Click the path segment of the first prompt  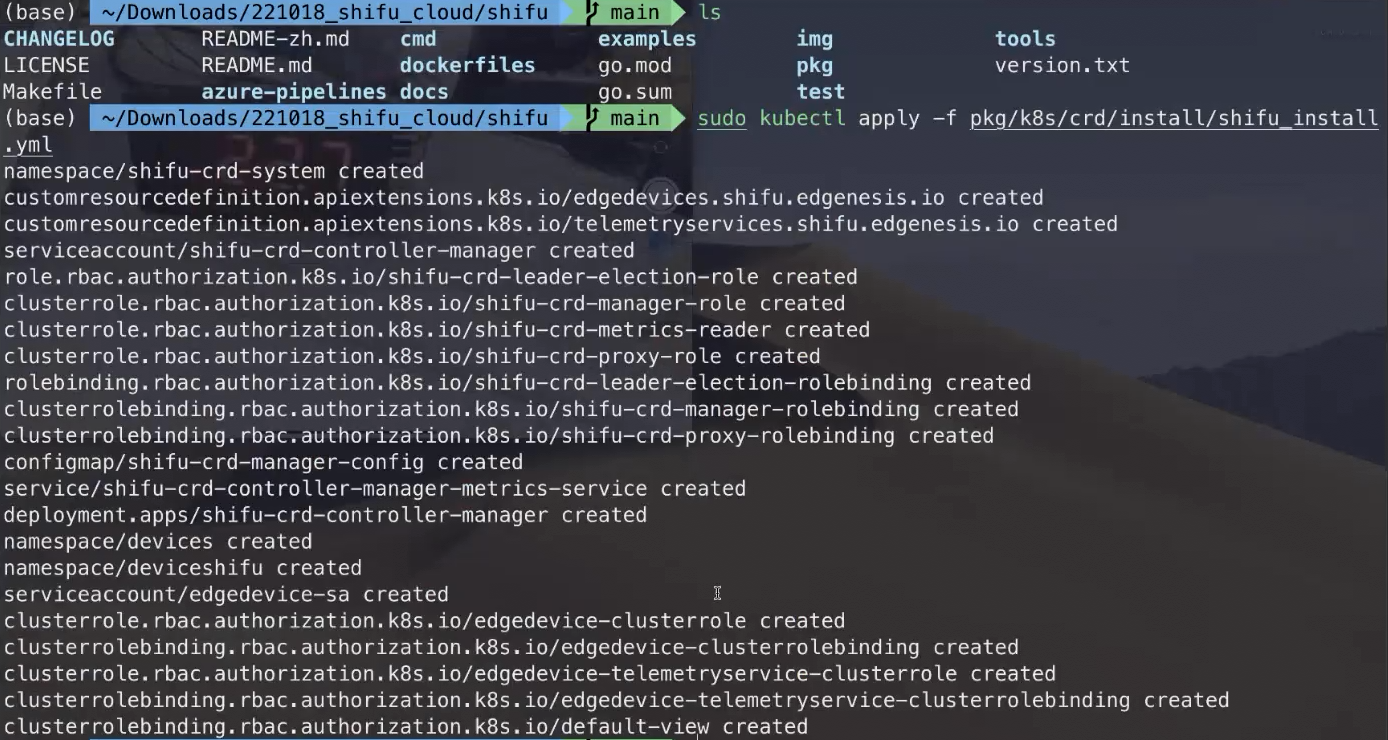(325, 12)
